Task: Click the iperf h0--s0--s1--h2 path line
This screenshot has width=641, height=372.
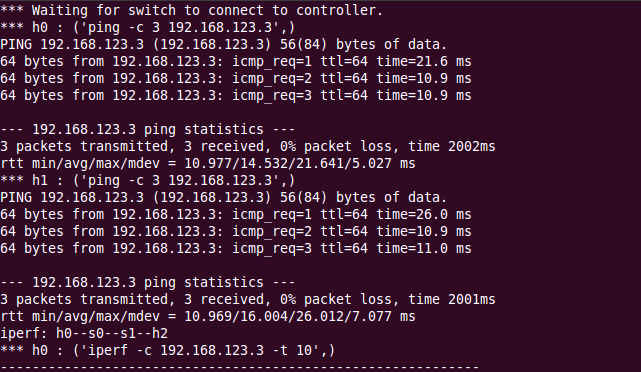Action: point(84,334)
